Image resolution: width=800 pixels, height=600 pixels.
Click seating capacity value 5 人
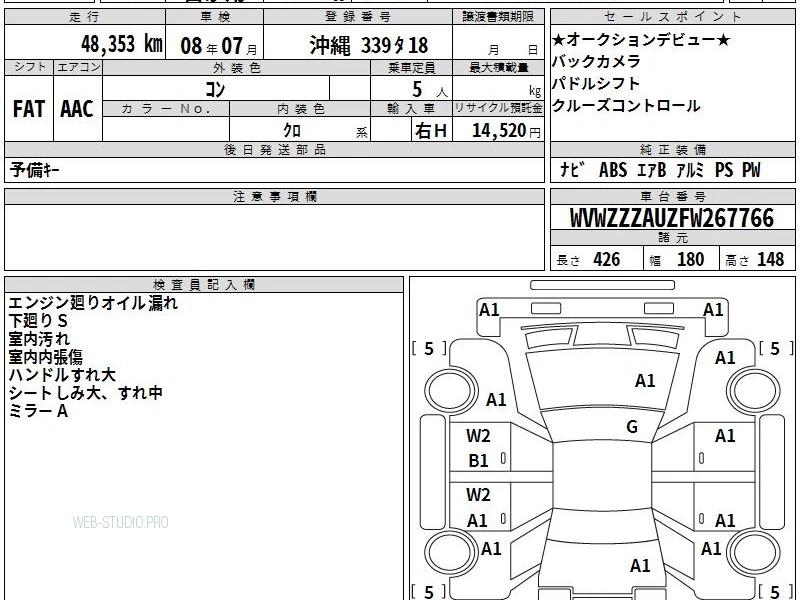[x=430, y=90]
